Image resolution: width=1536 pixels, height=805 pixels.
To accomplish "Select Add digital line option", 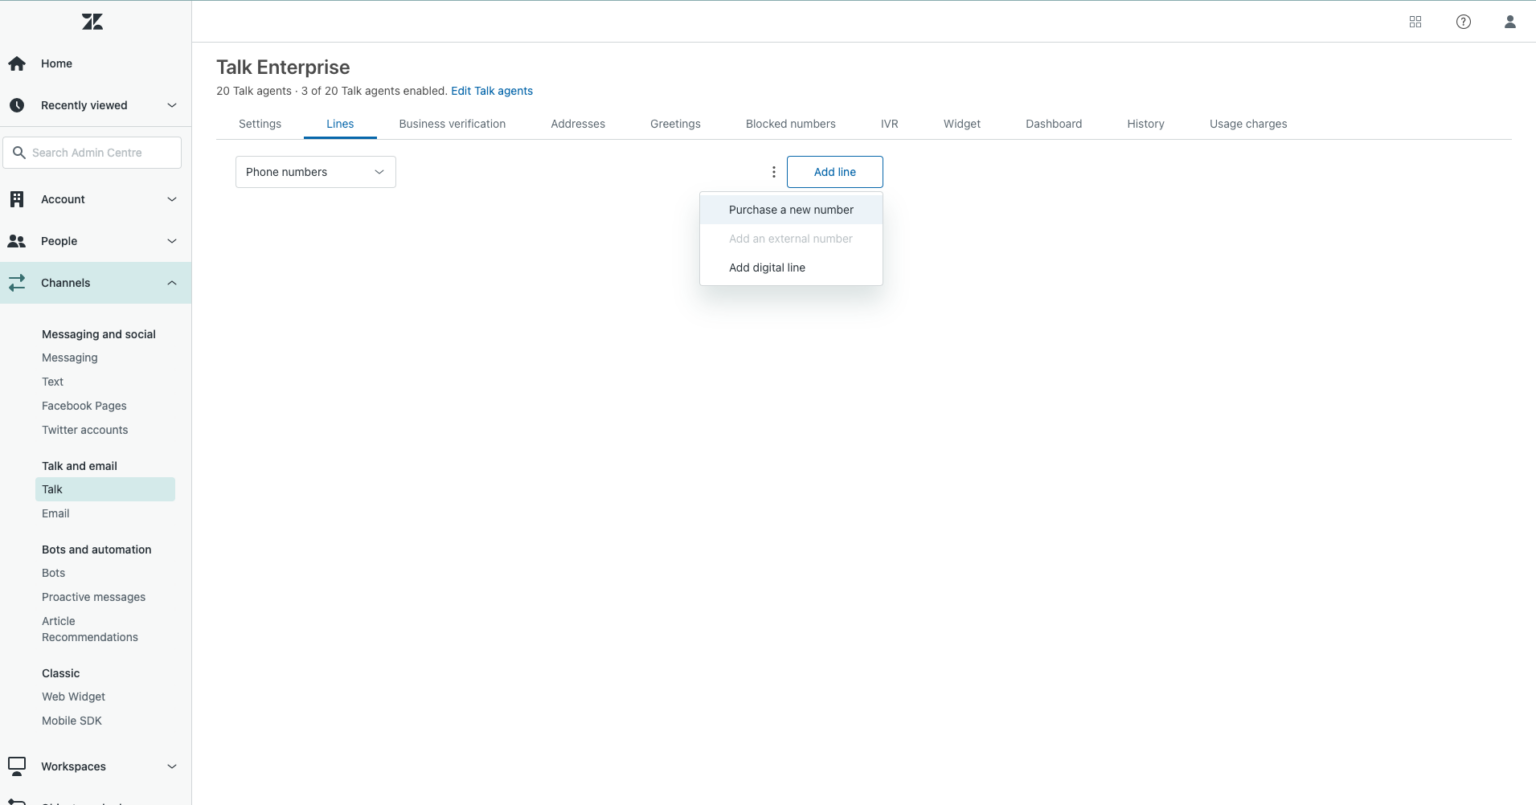I will point(767,267).
